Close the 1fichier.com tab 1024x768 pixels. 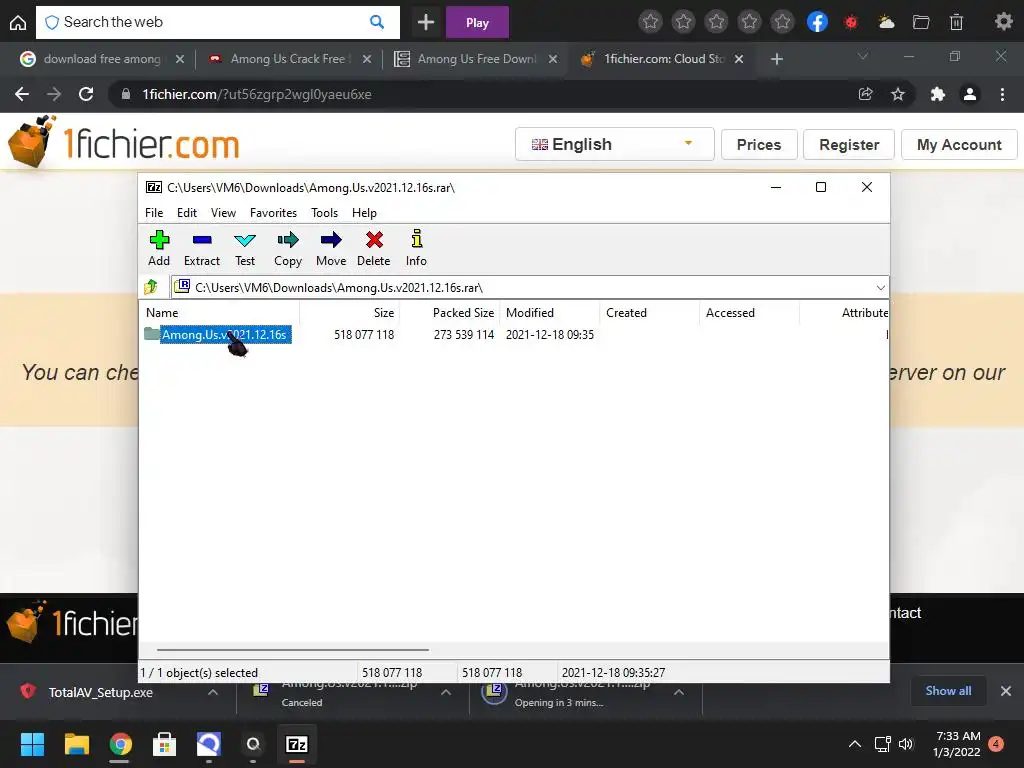pyautogui.click(x=739, y=59)
